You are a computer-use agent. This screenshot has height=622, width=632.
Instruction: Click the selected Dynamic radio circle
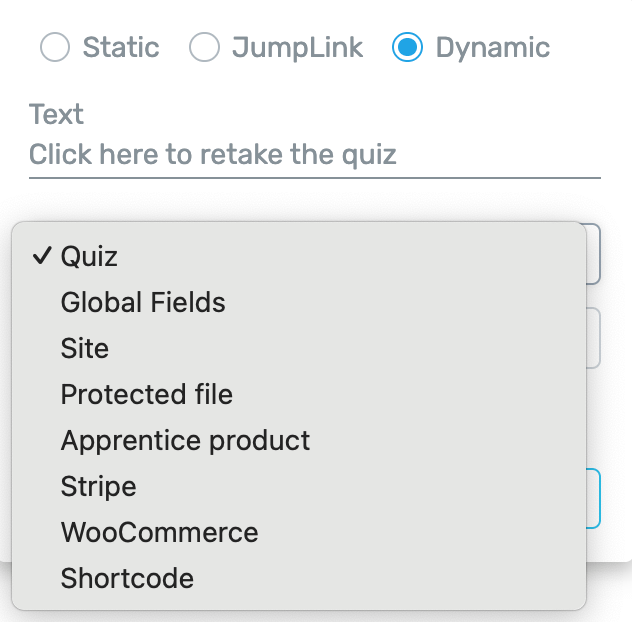coord(407,47)
